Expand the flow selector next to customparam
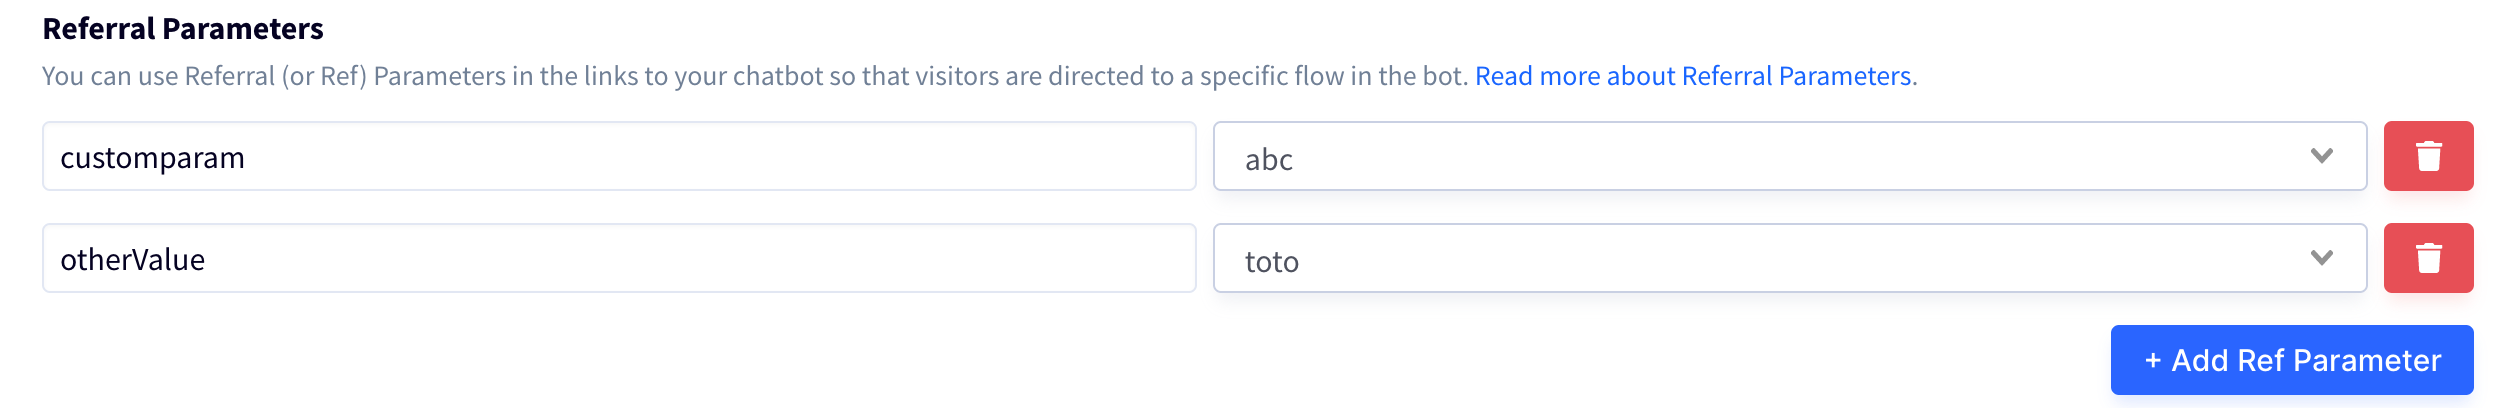 [1790, 156]
